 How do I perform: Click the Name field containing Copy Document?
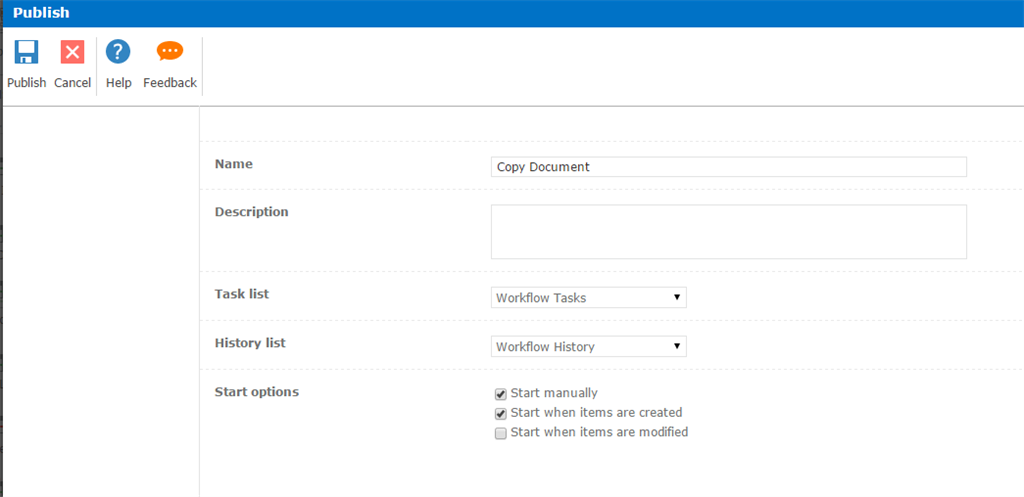728,167
